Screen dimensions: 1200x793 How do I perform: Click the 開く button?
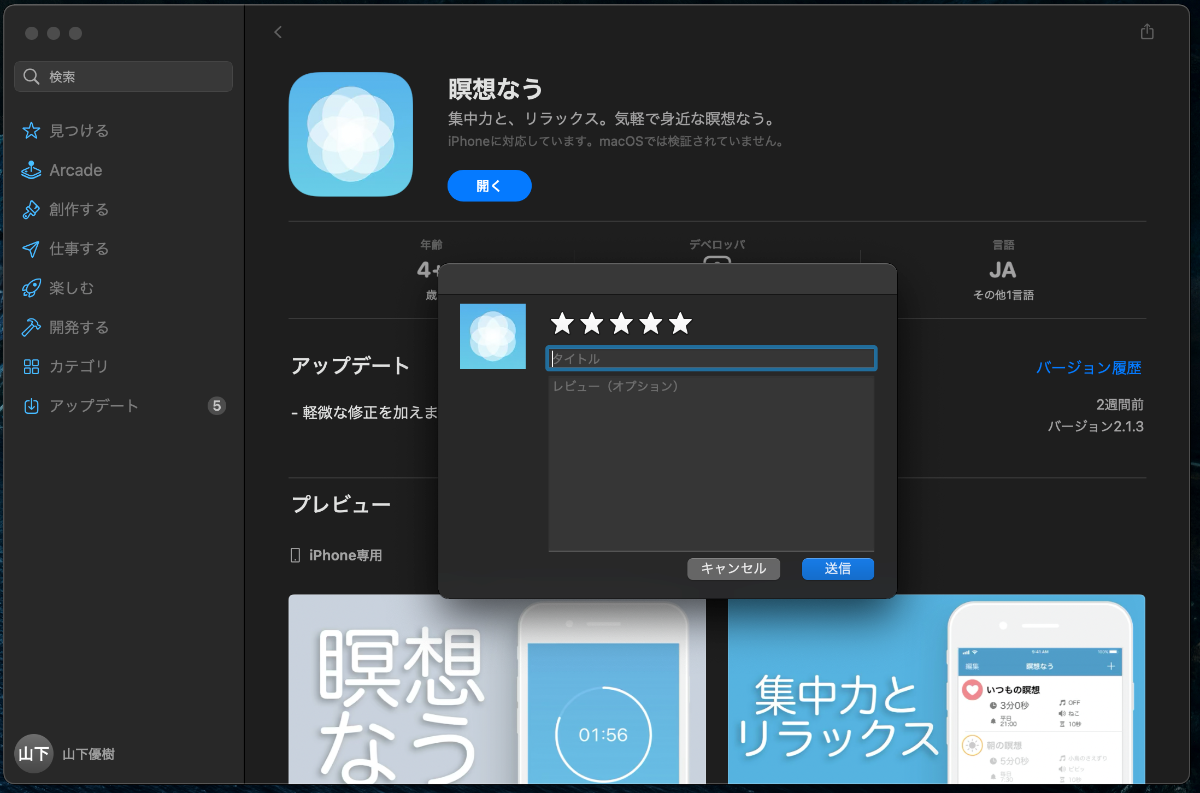489,186
